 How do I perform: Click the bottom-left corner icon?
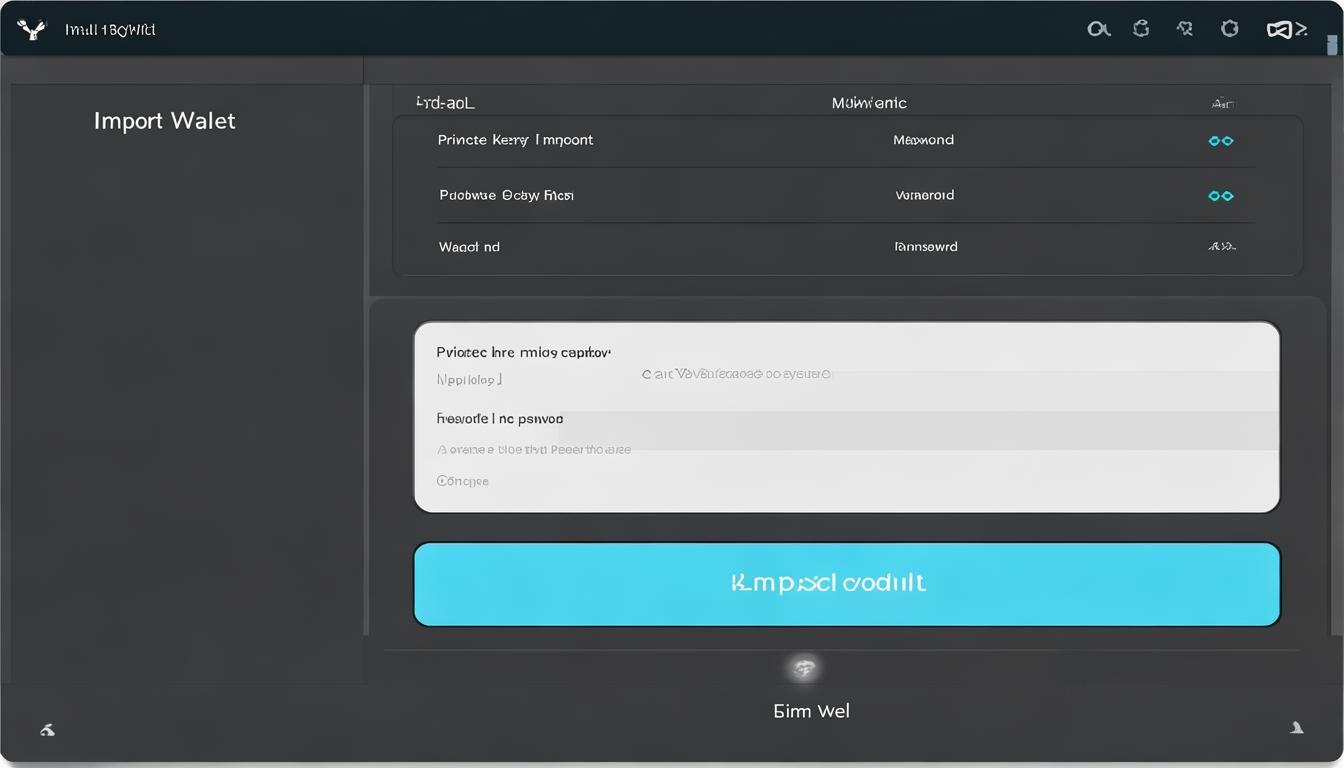(47, 730)
